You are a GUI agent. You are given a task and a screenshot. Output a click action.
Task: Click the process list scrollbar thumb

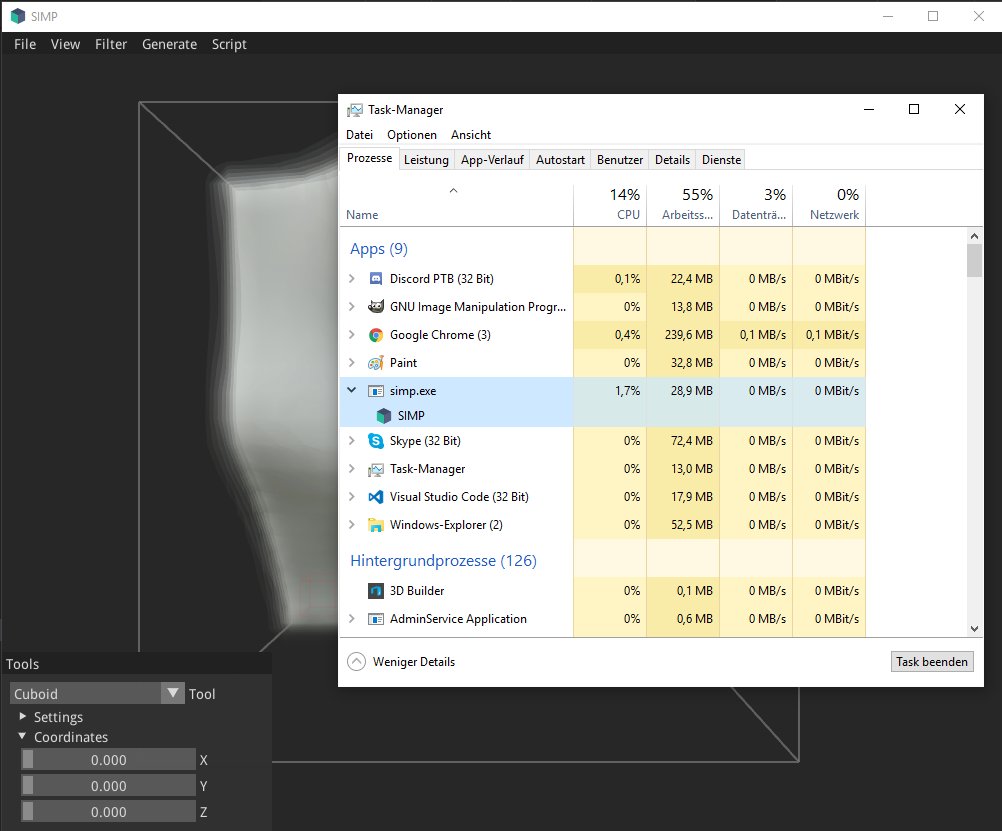click(975, 261)
